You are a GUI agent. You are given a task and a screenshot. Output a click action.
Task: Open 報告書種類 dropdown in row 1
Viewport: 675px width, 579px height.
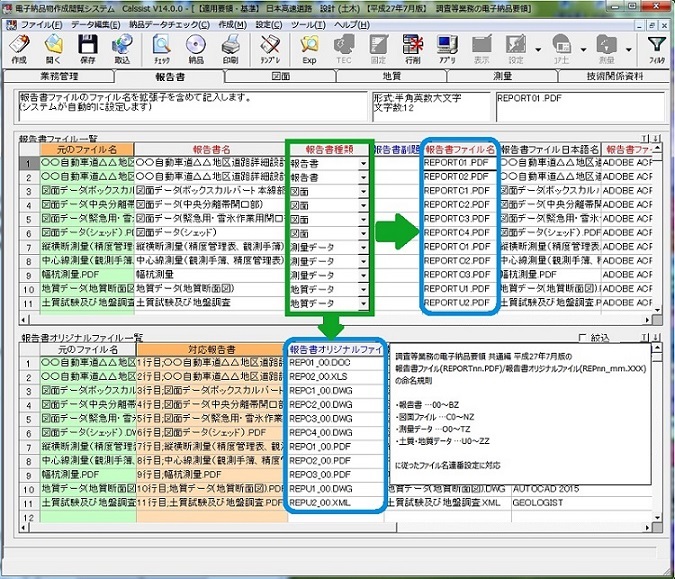tap(362, 162)
